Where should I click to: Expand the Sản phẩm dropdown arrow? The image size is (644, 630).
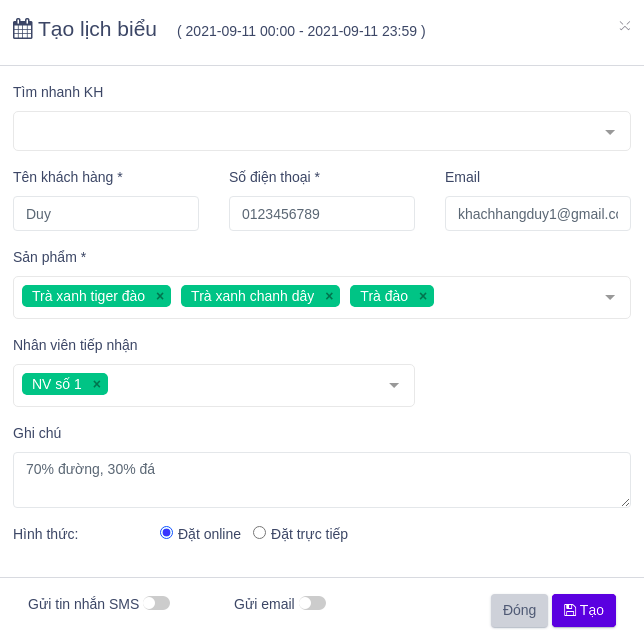point(610,297)
